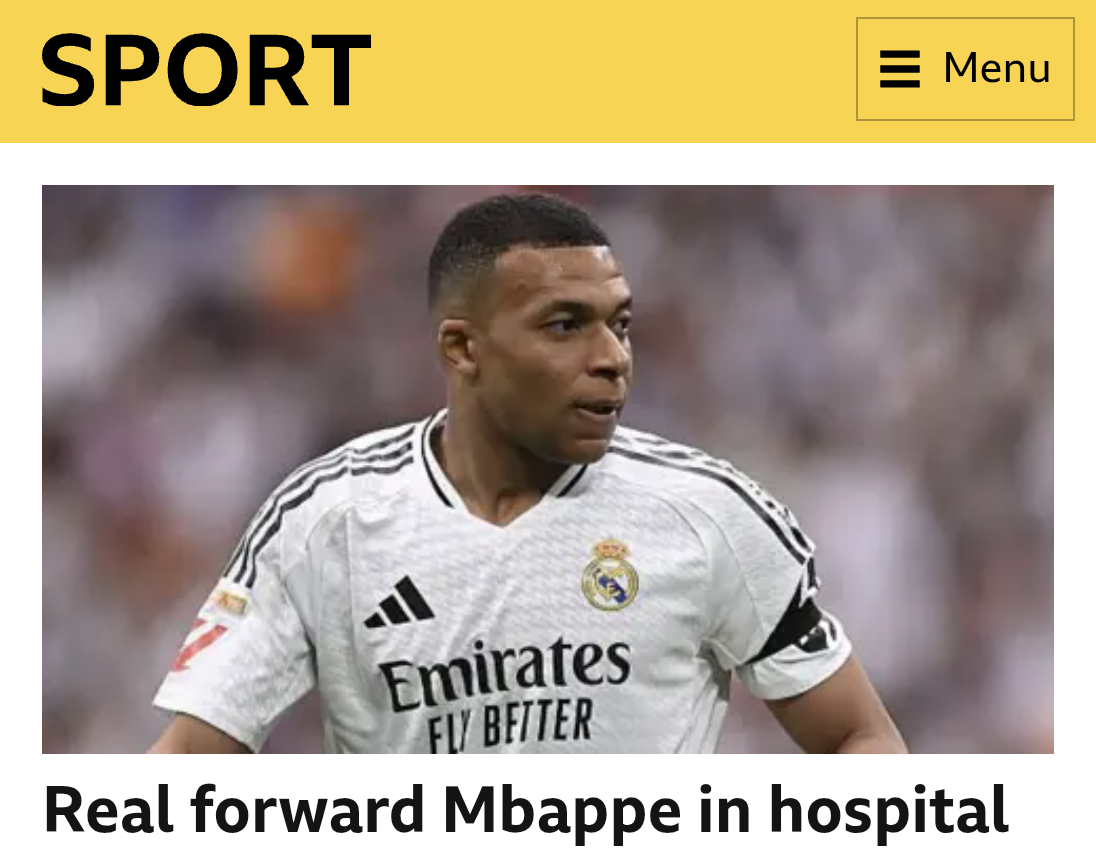Go to the SPORT homepage heading

coord(206,71)
